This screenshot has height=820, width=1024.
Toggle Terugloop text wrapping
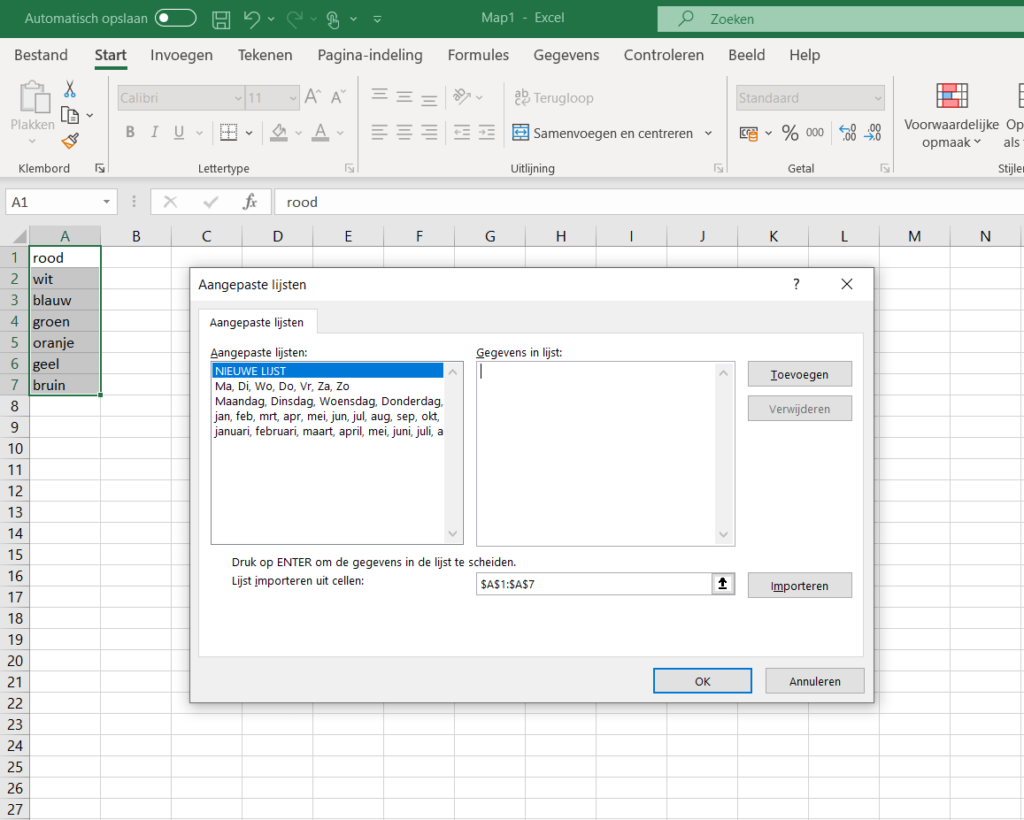click(x=553, y=98)
